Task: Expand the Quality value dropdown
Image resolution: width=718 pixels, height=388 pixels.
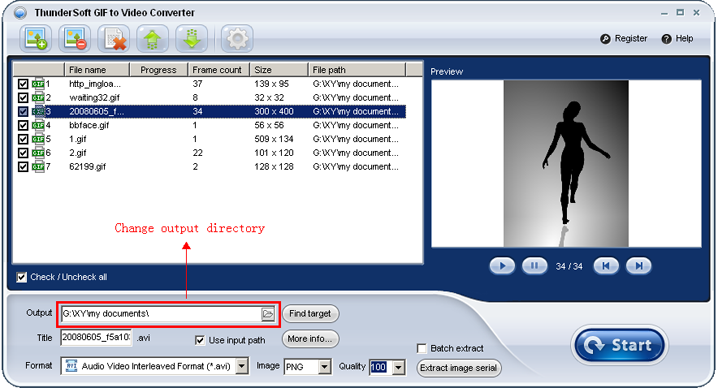Action: click(398, 367)
